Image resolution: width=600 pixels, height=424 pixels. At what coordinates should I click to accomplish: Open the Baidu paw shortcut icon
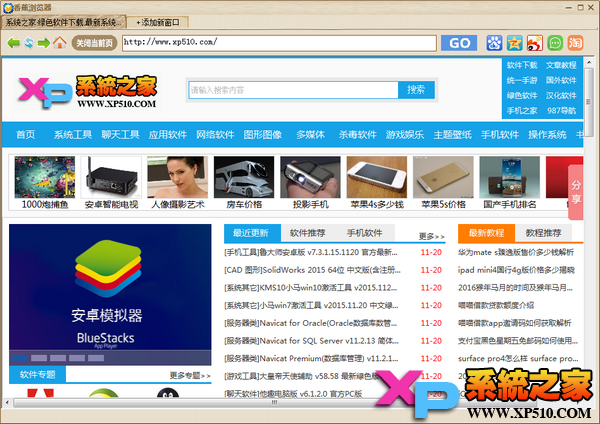coord(494,43)
